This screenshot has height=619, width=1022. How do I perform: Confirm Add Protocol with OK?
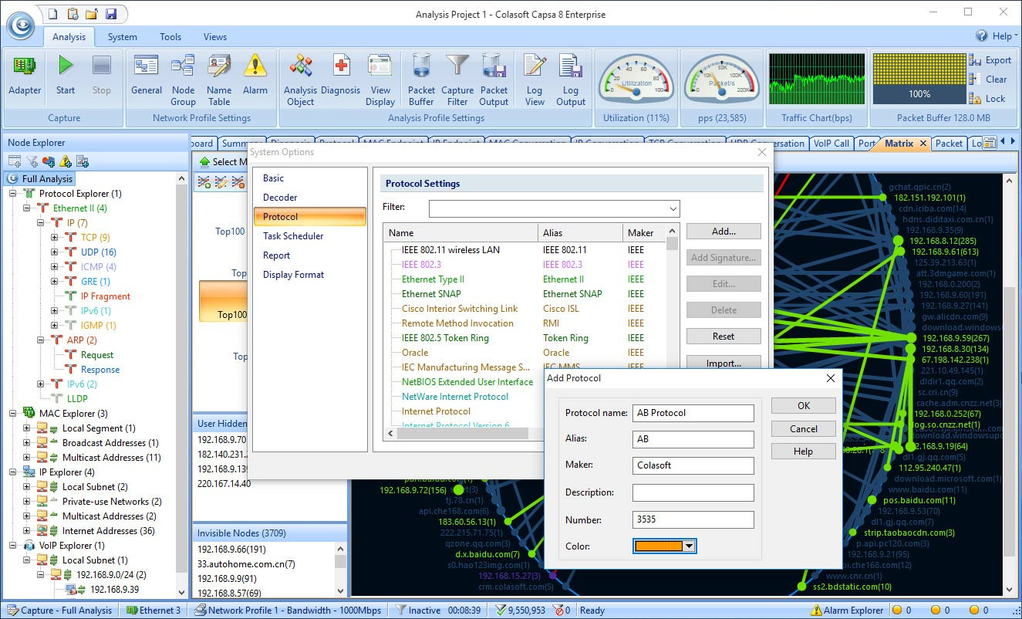click(x=803, y=405)
